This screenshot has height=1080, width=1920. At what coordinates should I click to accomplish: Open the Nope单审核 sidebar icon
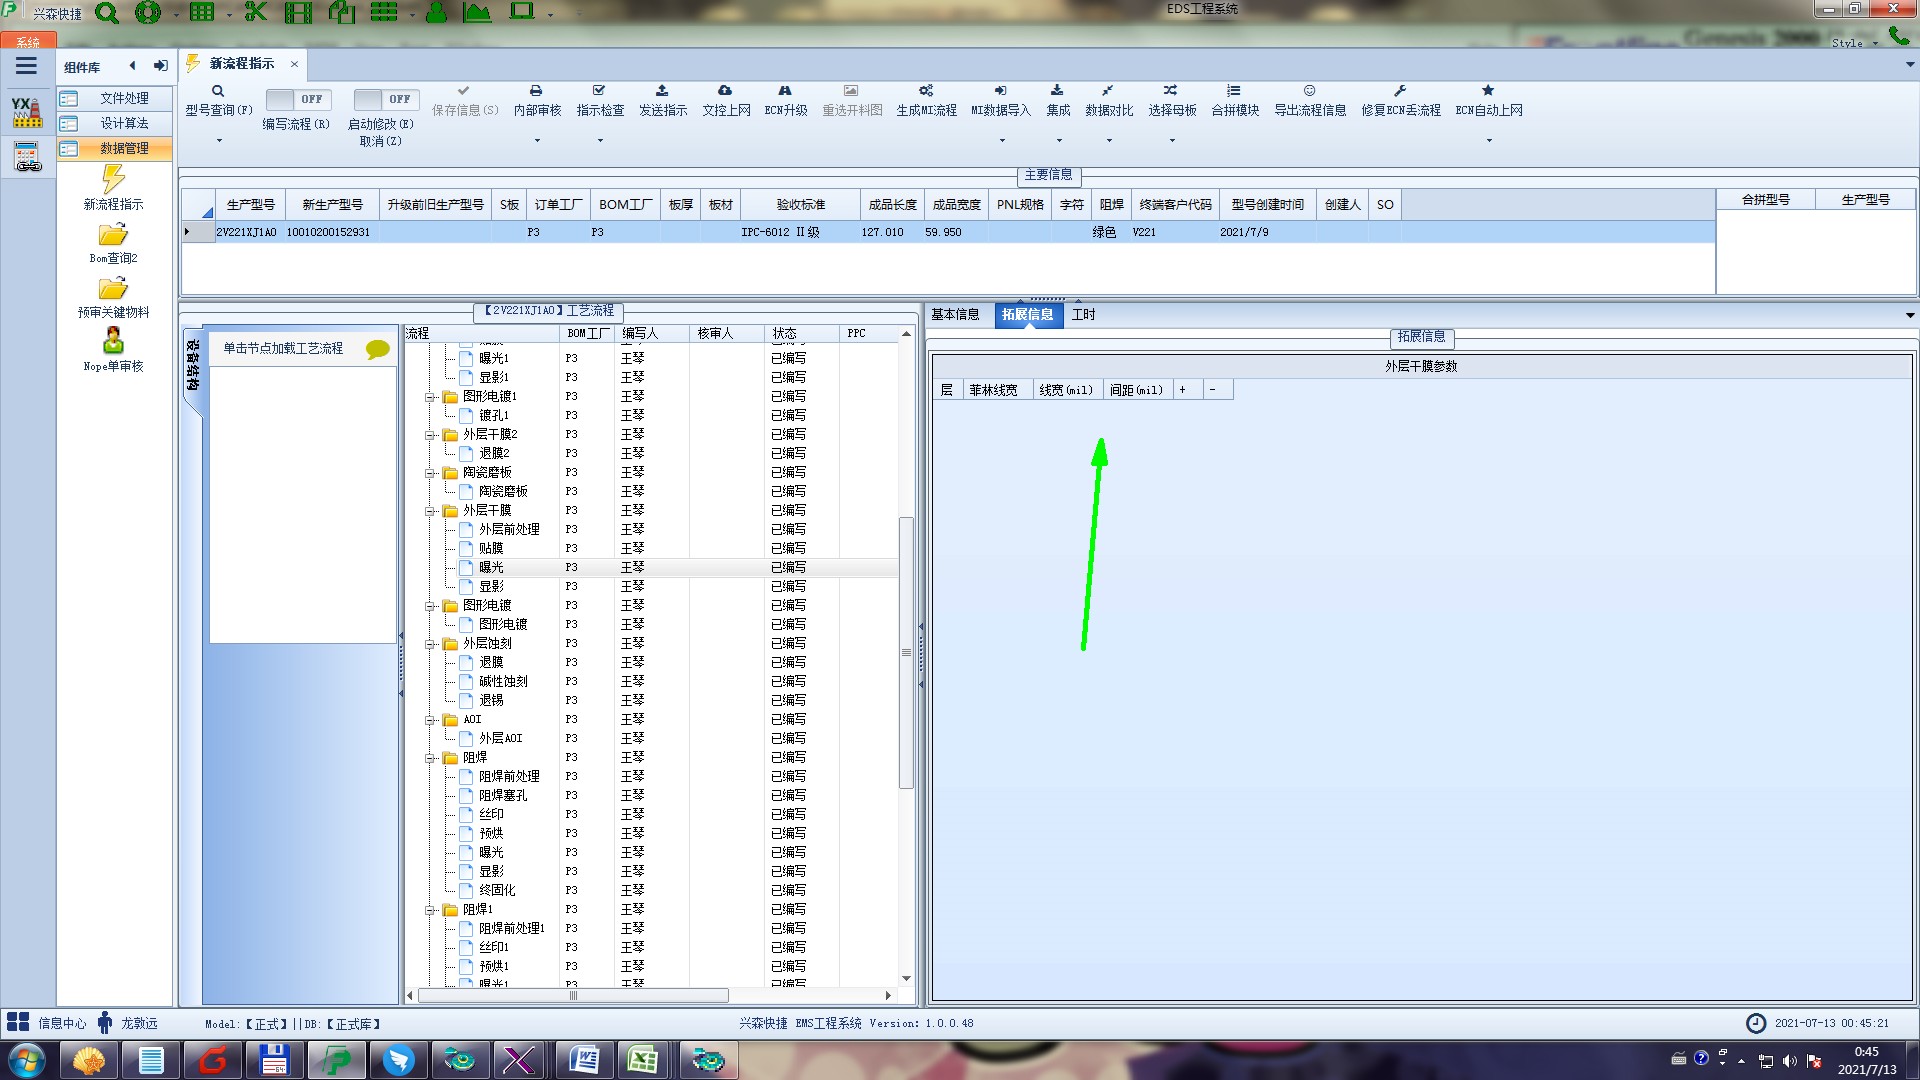(x=113, y=342)
